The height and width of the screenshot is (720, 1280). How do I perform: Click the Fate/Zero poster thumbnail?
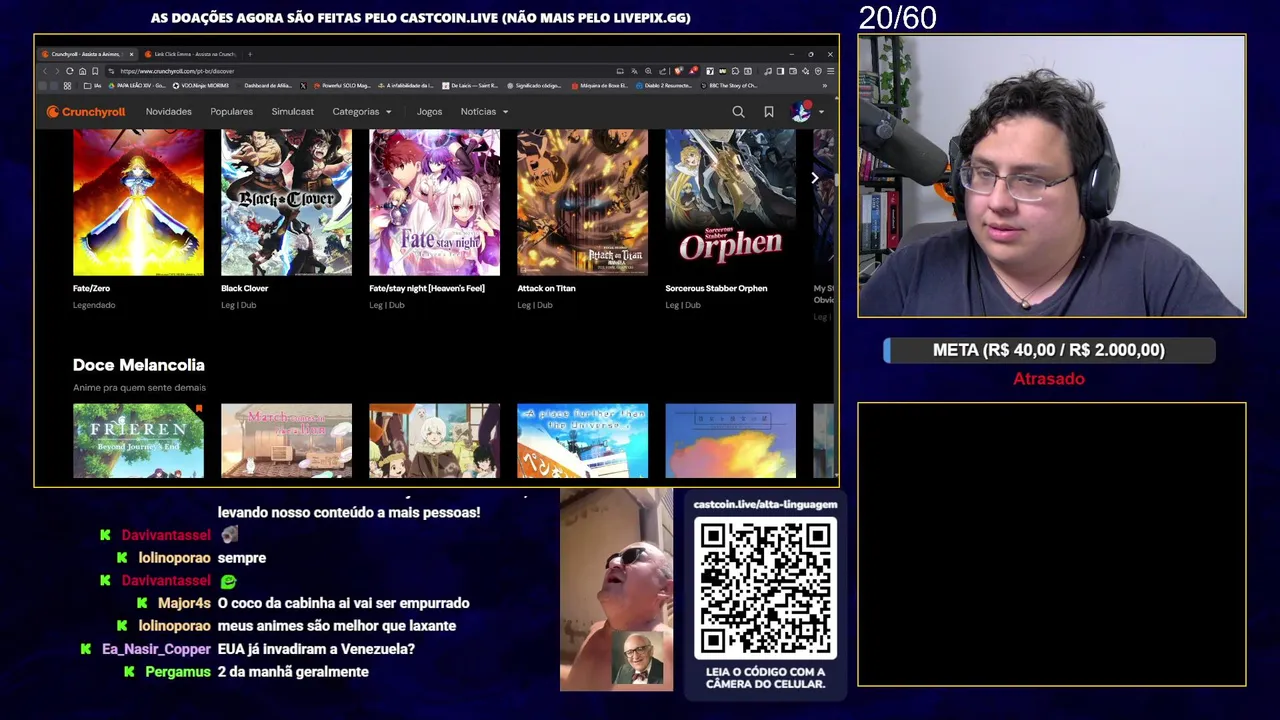138,202
